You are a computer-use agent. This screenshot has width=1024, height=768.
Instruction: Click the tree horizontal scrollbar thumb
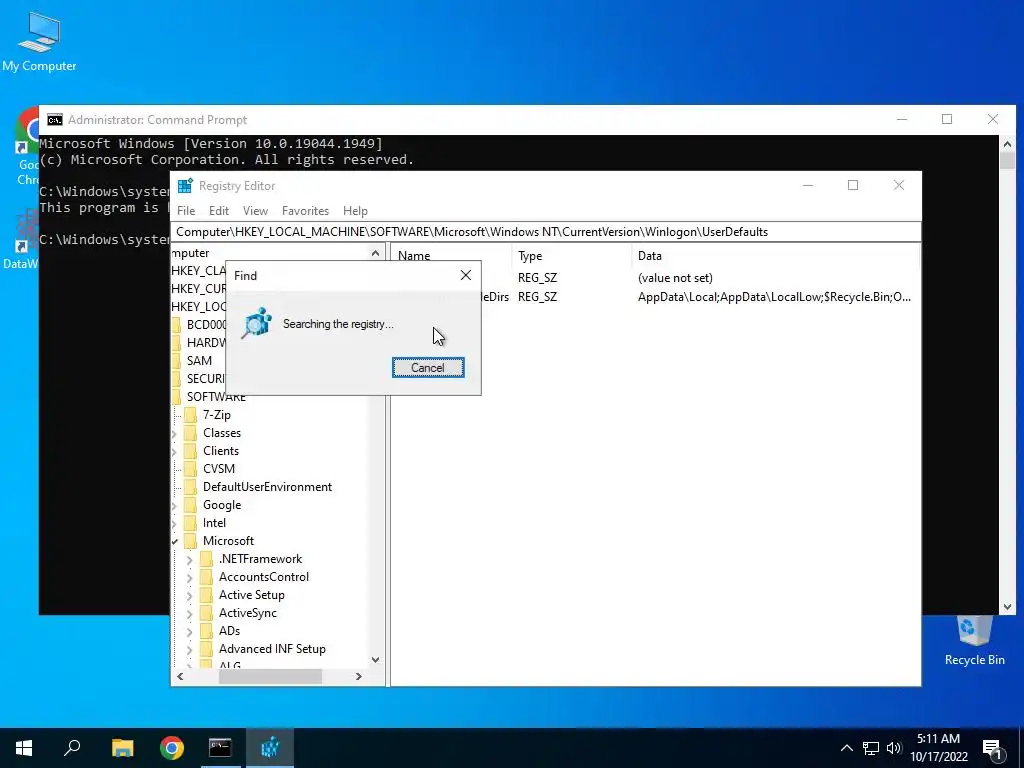(270, 677)
